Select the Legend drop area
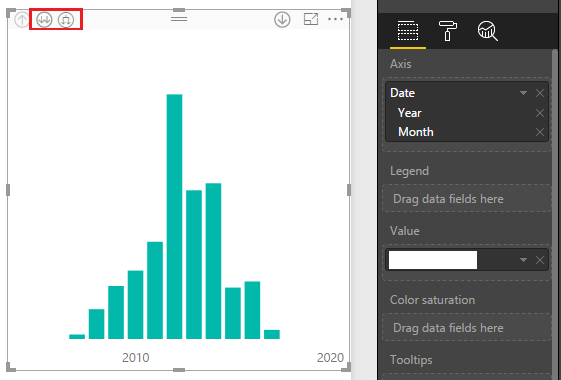The height and width of the screenshot is (380, 561). coord(467,199)
